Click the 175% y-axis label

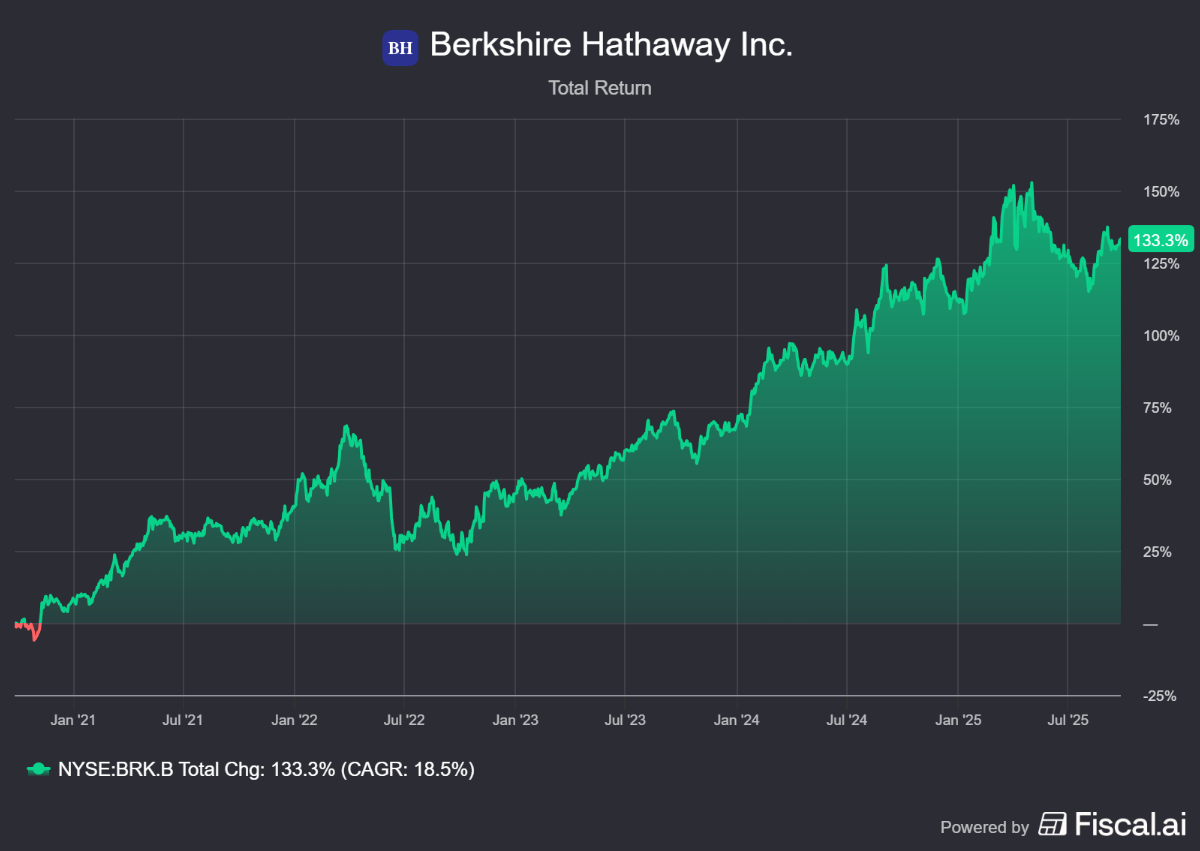[1160, 120]
